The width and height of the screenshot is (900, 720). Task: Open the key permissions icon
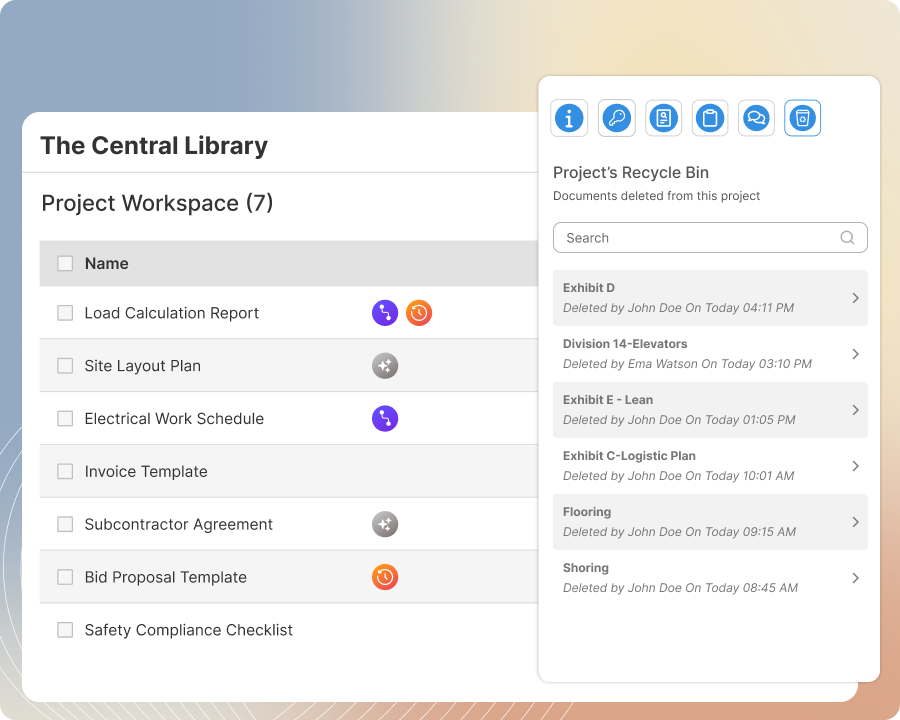pos(616,118)
